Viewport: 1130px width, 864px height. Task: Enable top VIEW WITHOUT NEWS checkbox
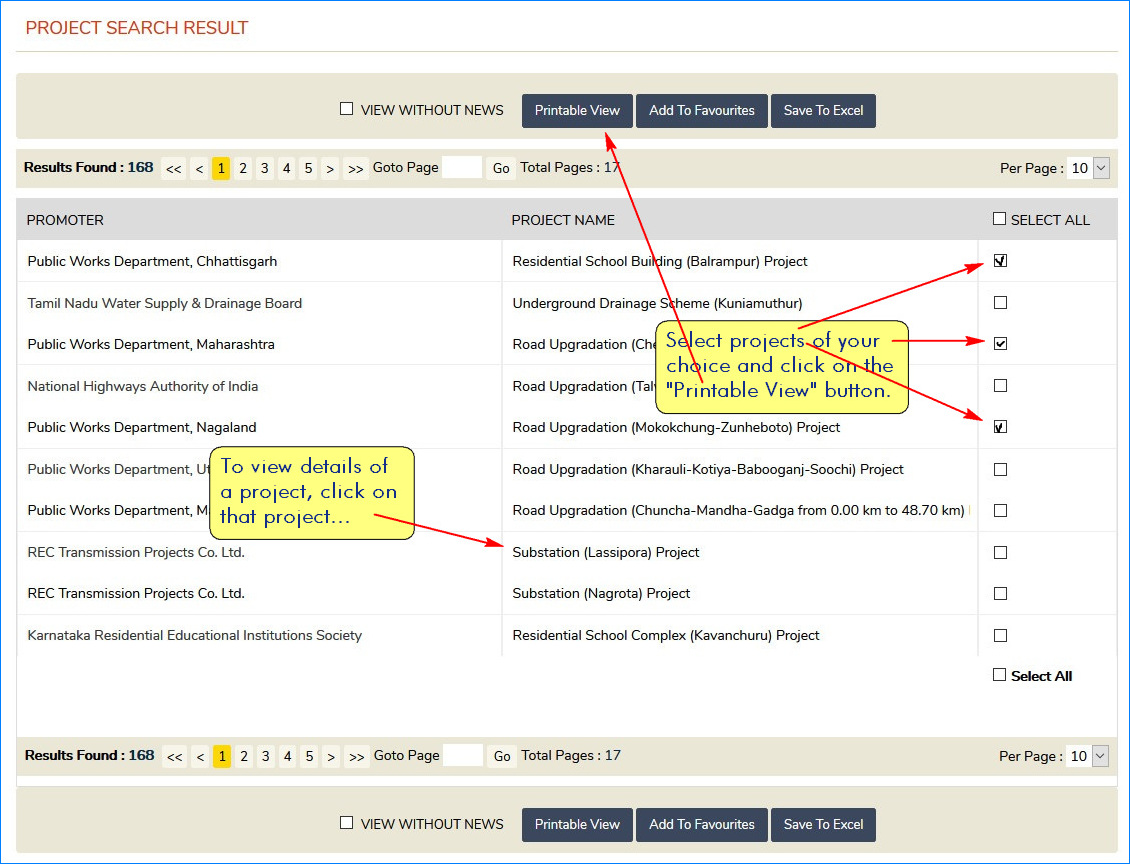pos(346,109)
